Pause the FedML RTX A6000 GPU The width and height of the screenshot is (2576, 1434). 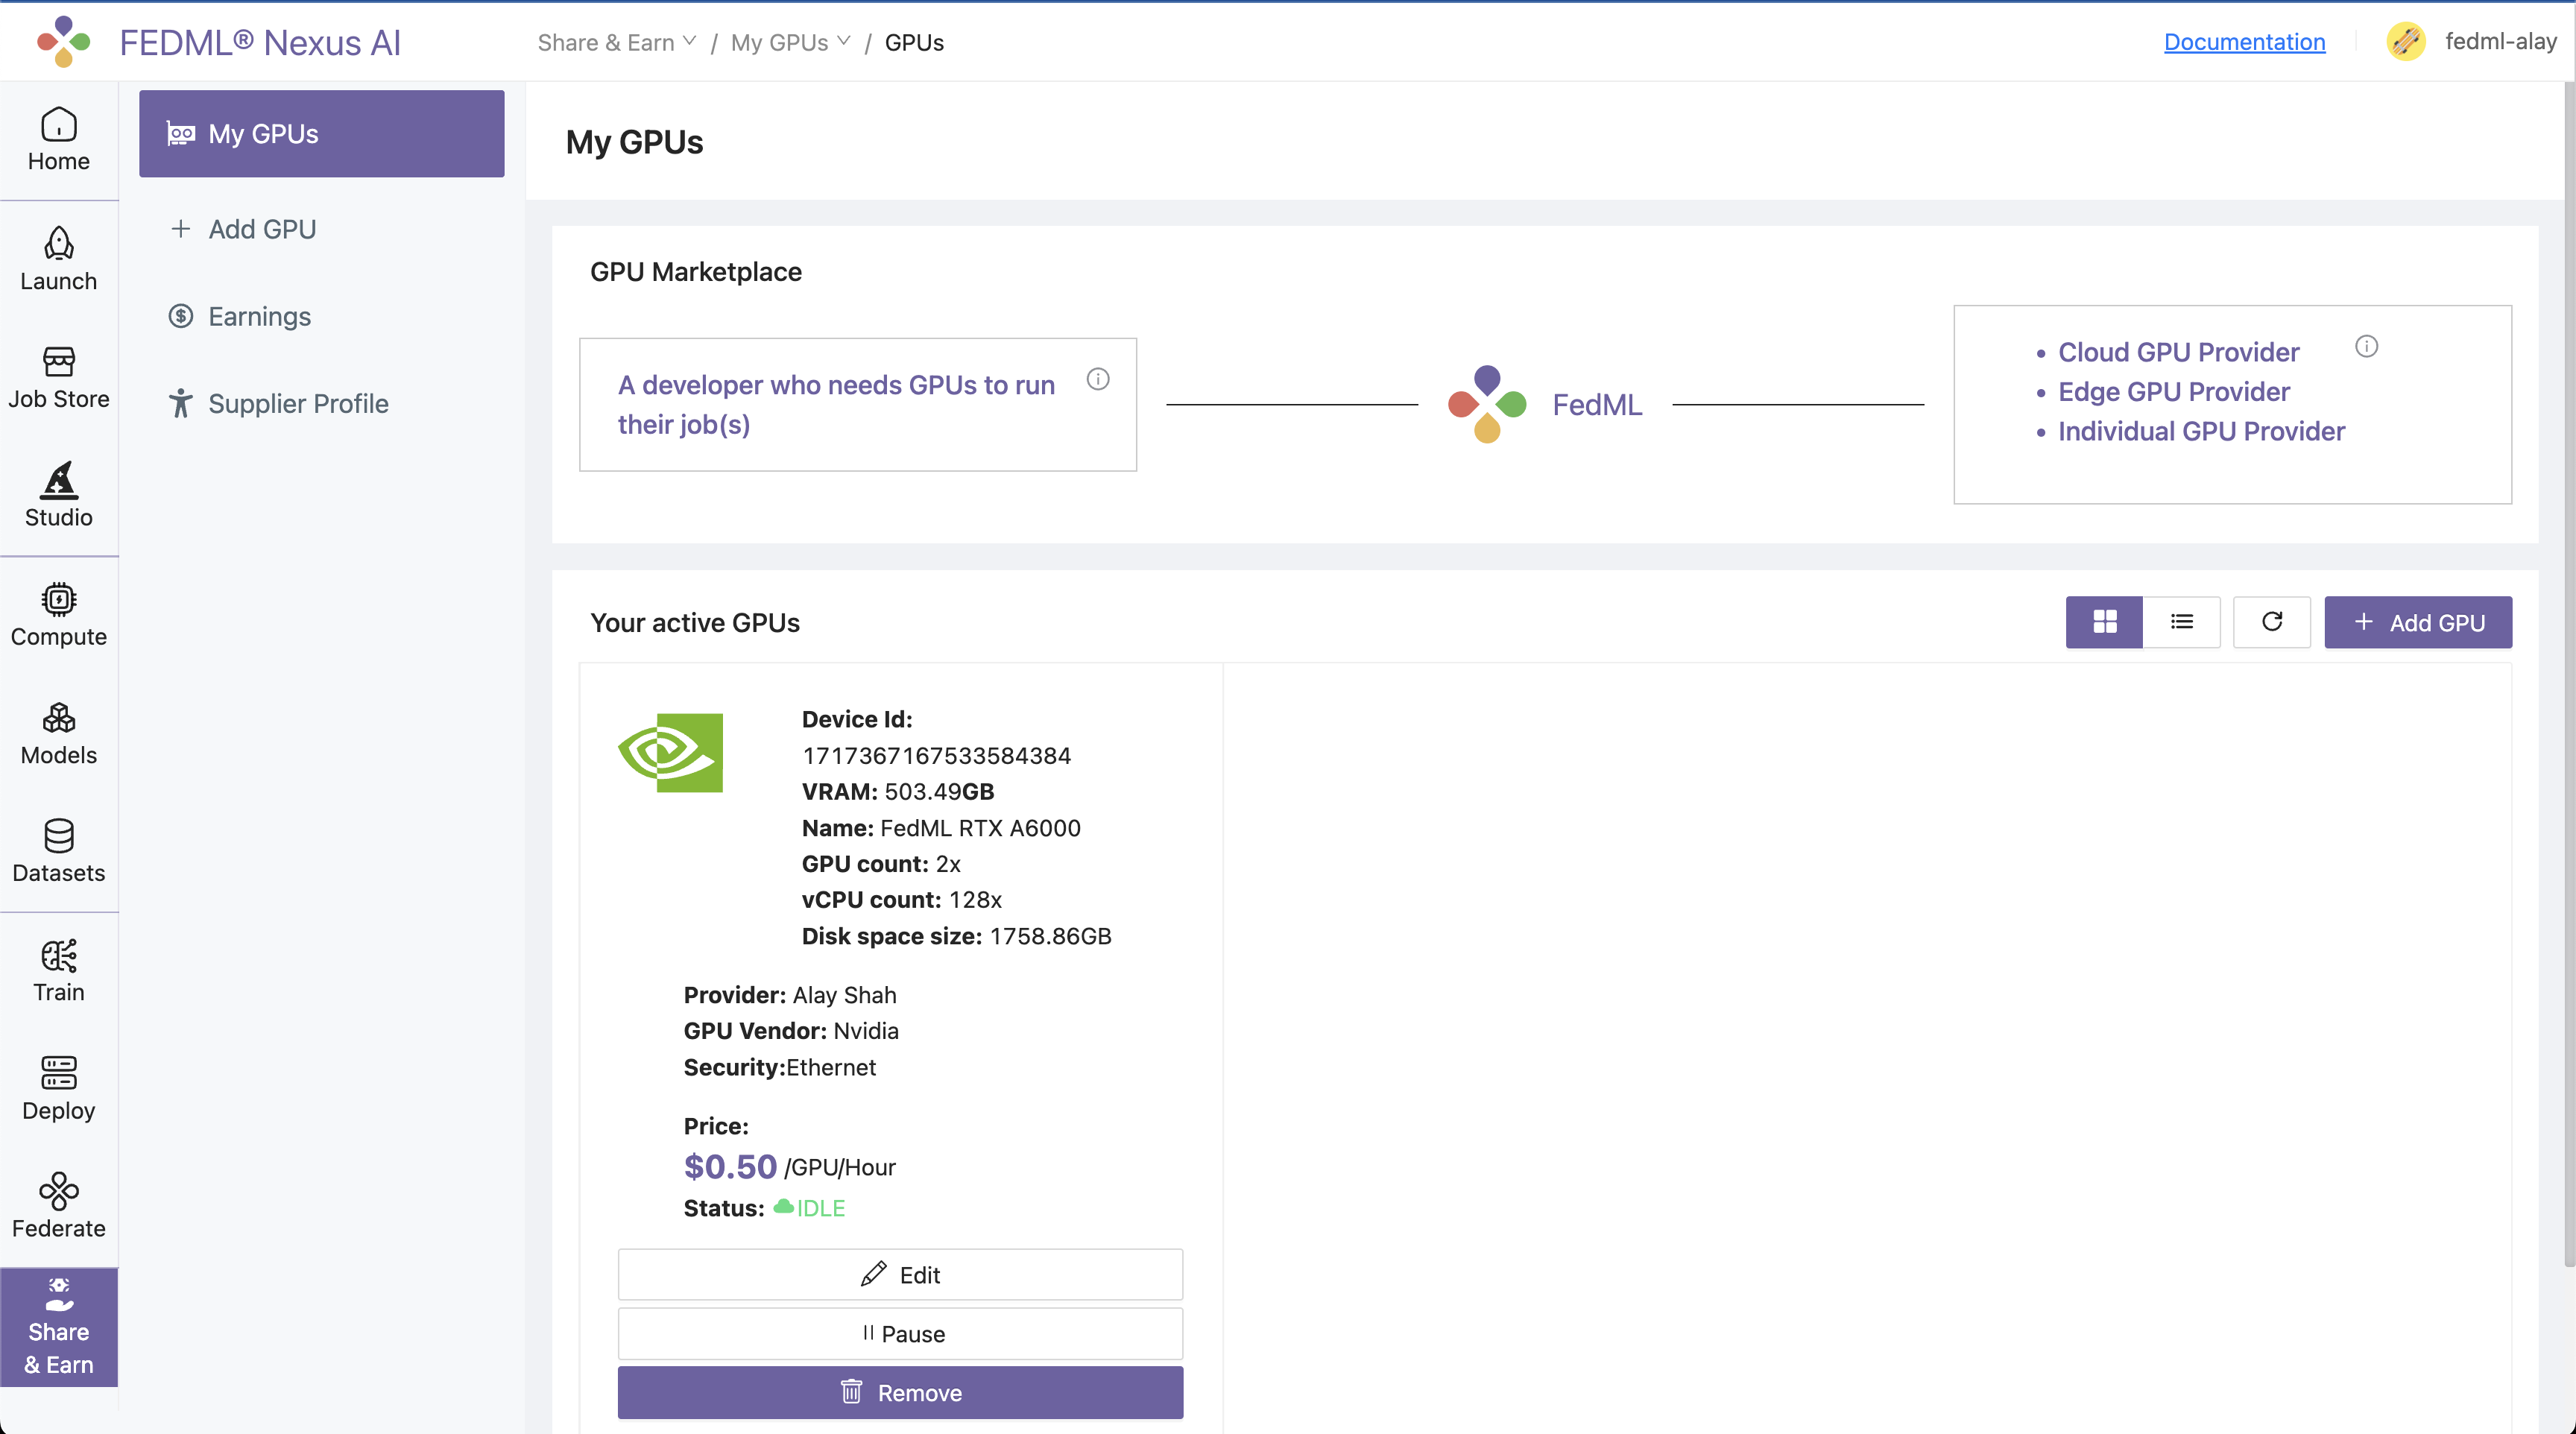click(900, 1333)
